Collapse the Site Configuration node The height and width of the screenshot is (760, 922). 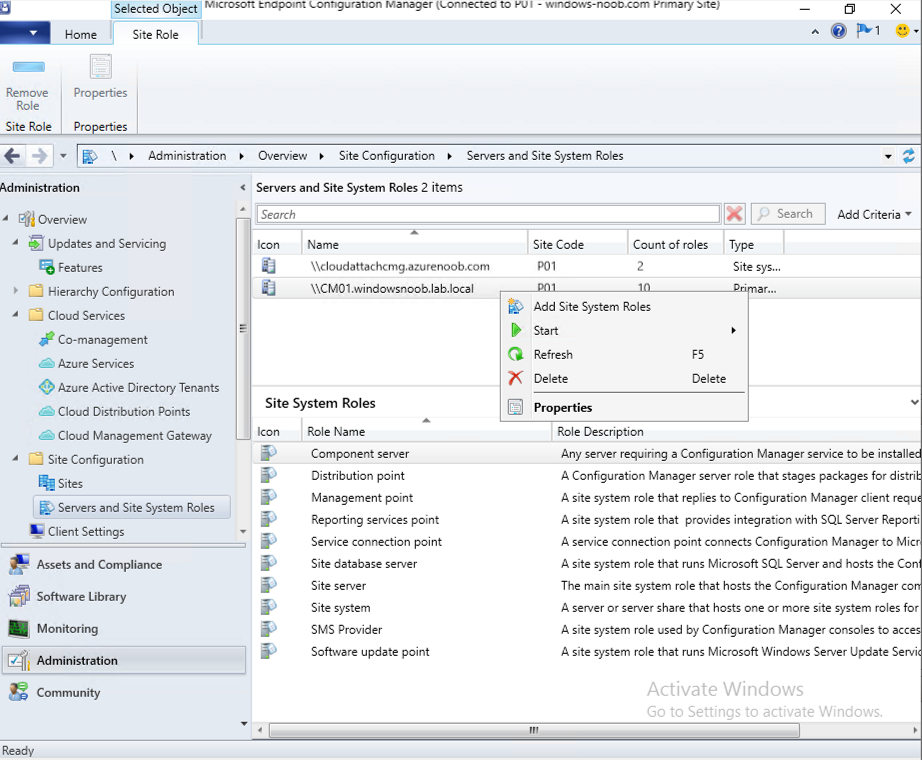pyautogui.click(x=16, y=458)
